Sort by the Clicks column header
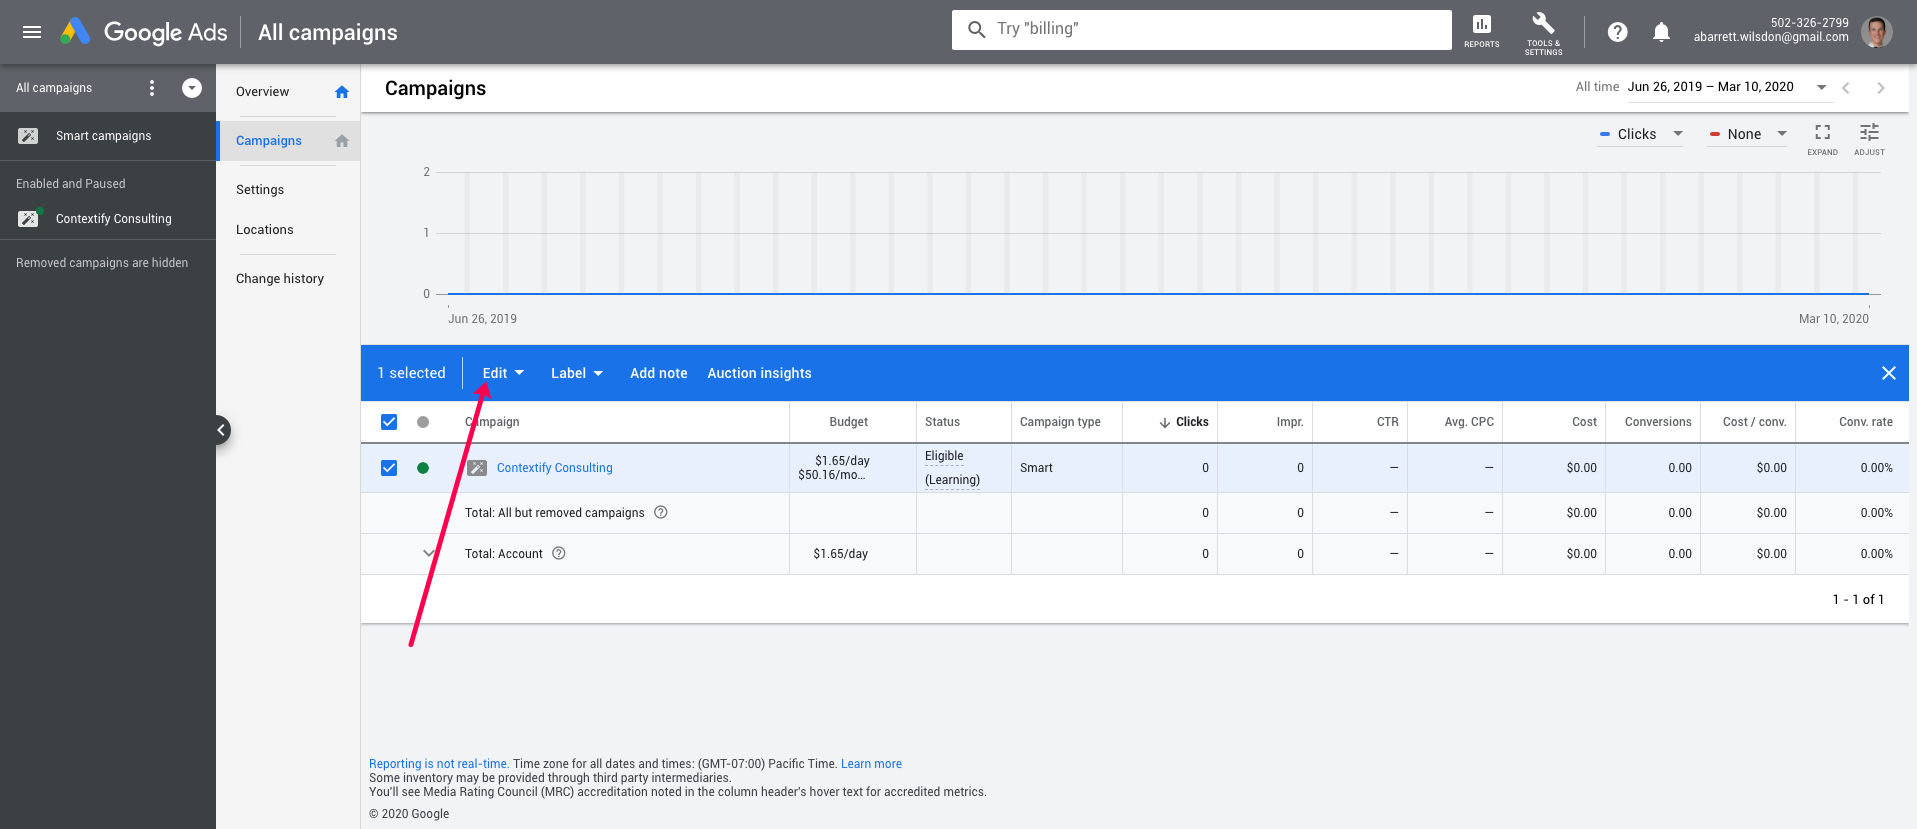This screenshot has width=1917, height=829. [x=1184, y=422]
